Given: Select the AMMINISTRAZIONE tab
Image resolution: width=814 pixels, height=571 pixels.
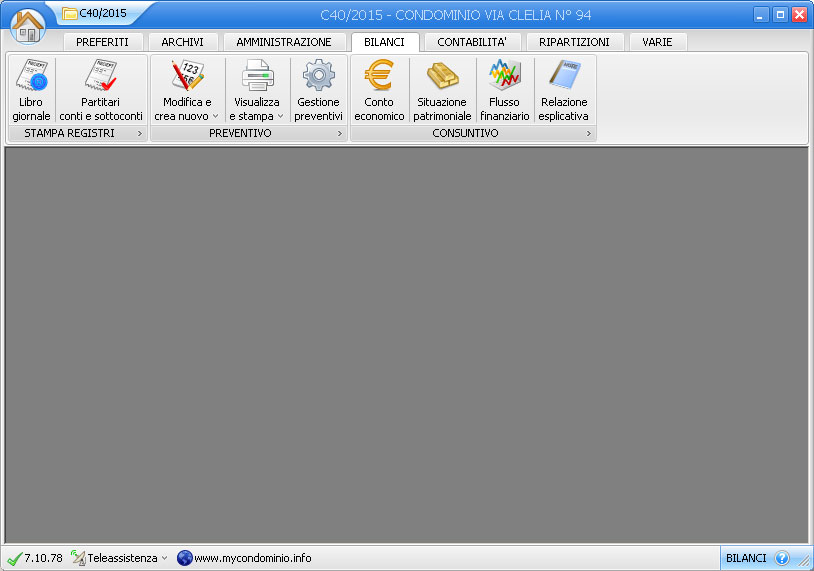Looking at the screenshot, I should [x=284, y=42].
